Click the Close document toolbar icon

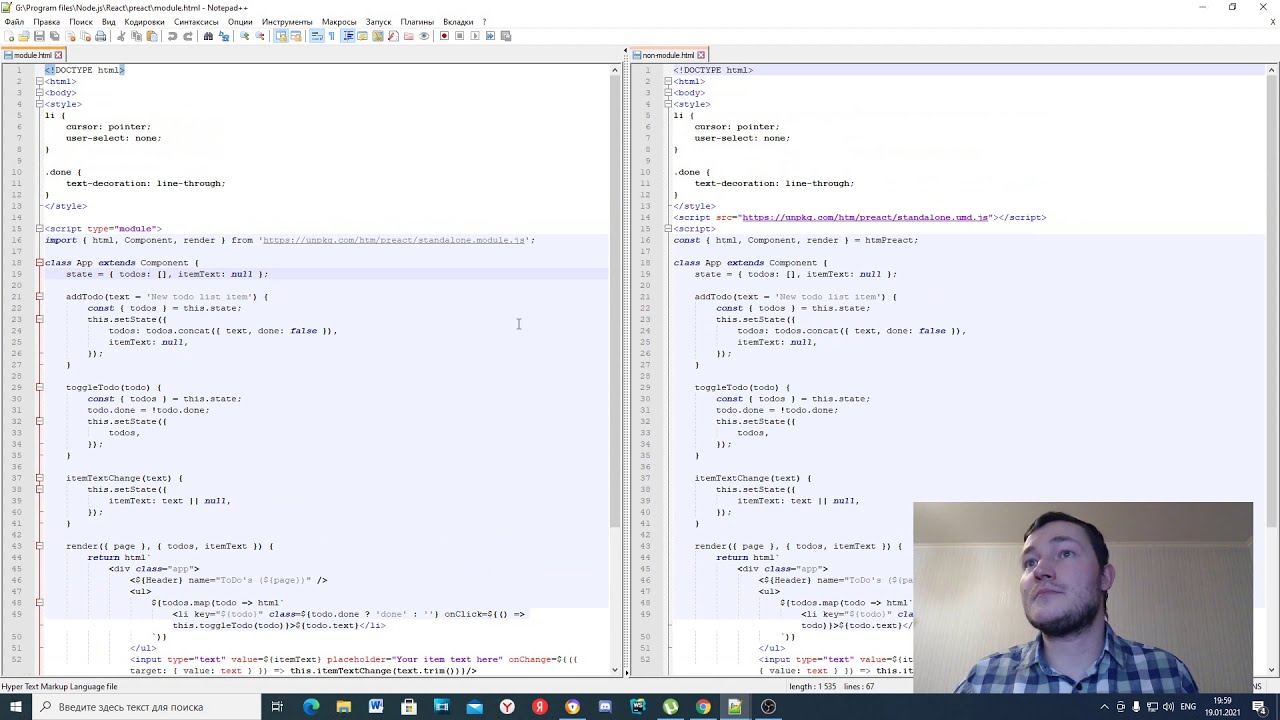(x=70, y=36)
